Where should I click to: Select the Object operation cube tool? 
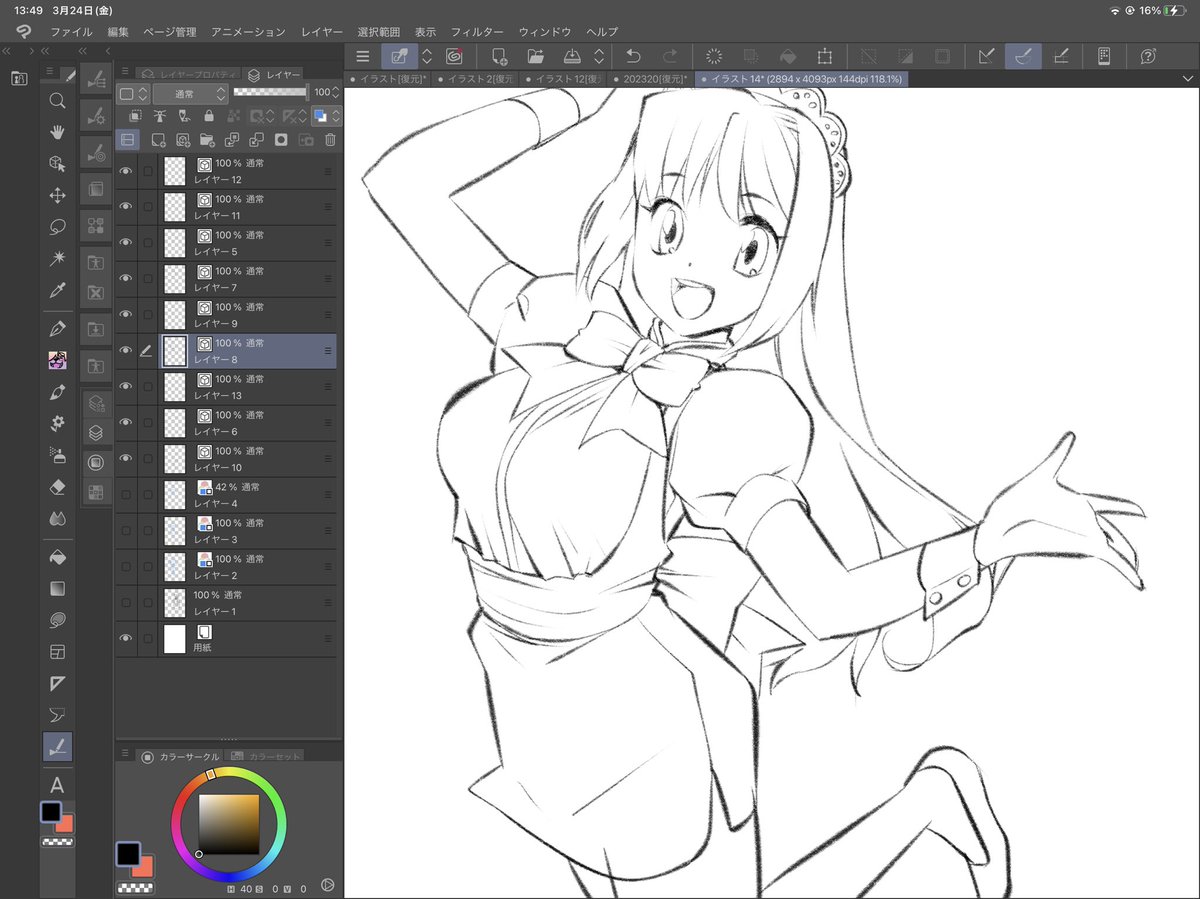57,164
